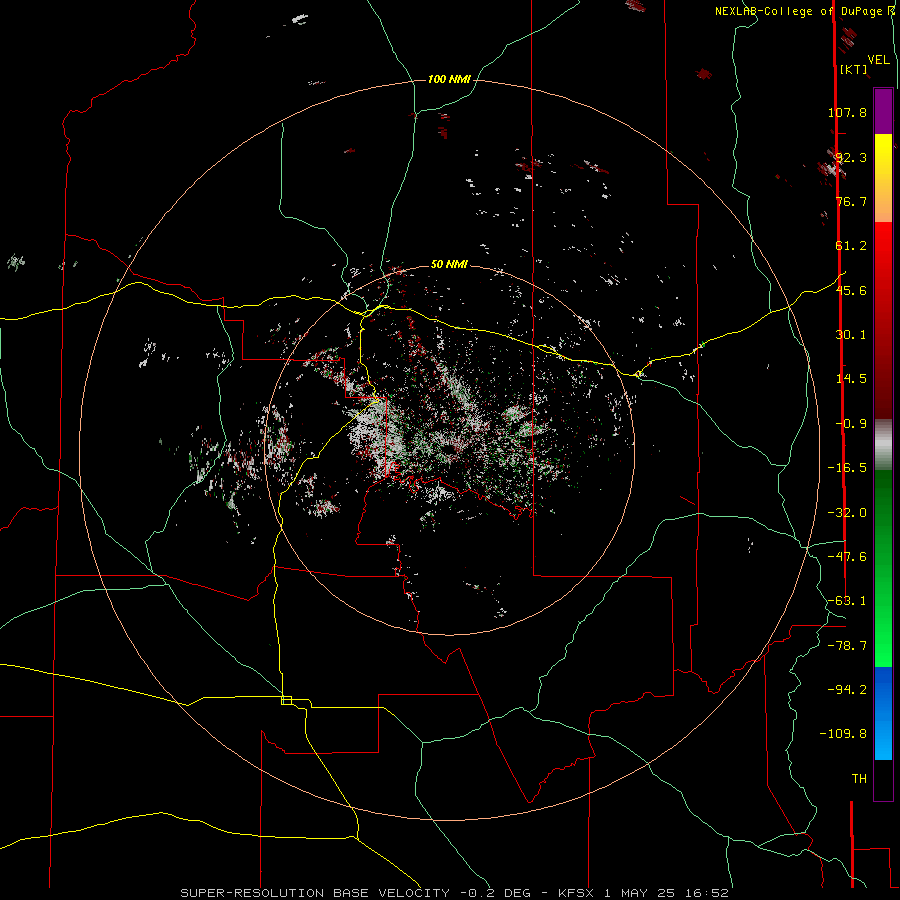This screenshot has width=900, height=900.
Task: Select the -0.9 legend value
Action: (x=851, y=424)
